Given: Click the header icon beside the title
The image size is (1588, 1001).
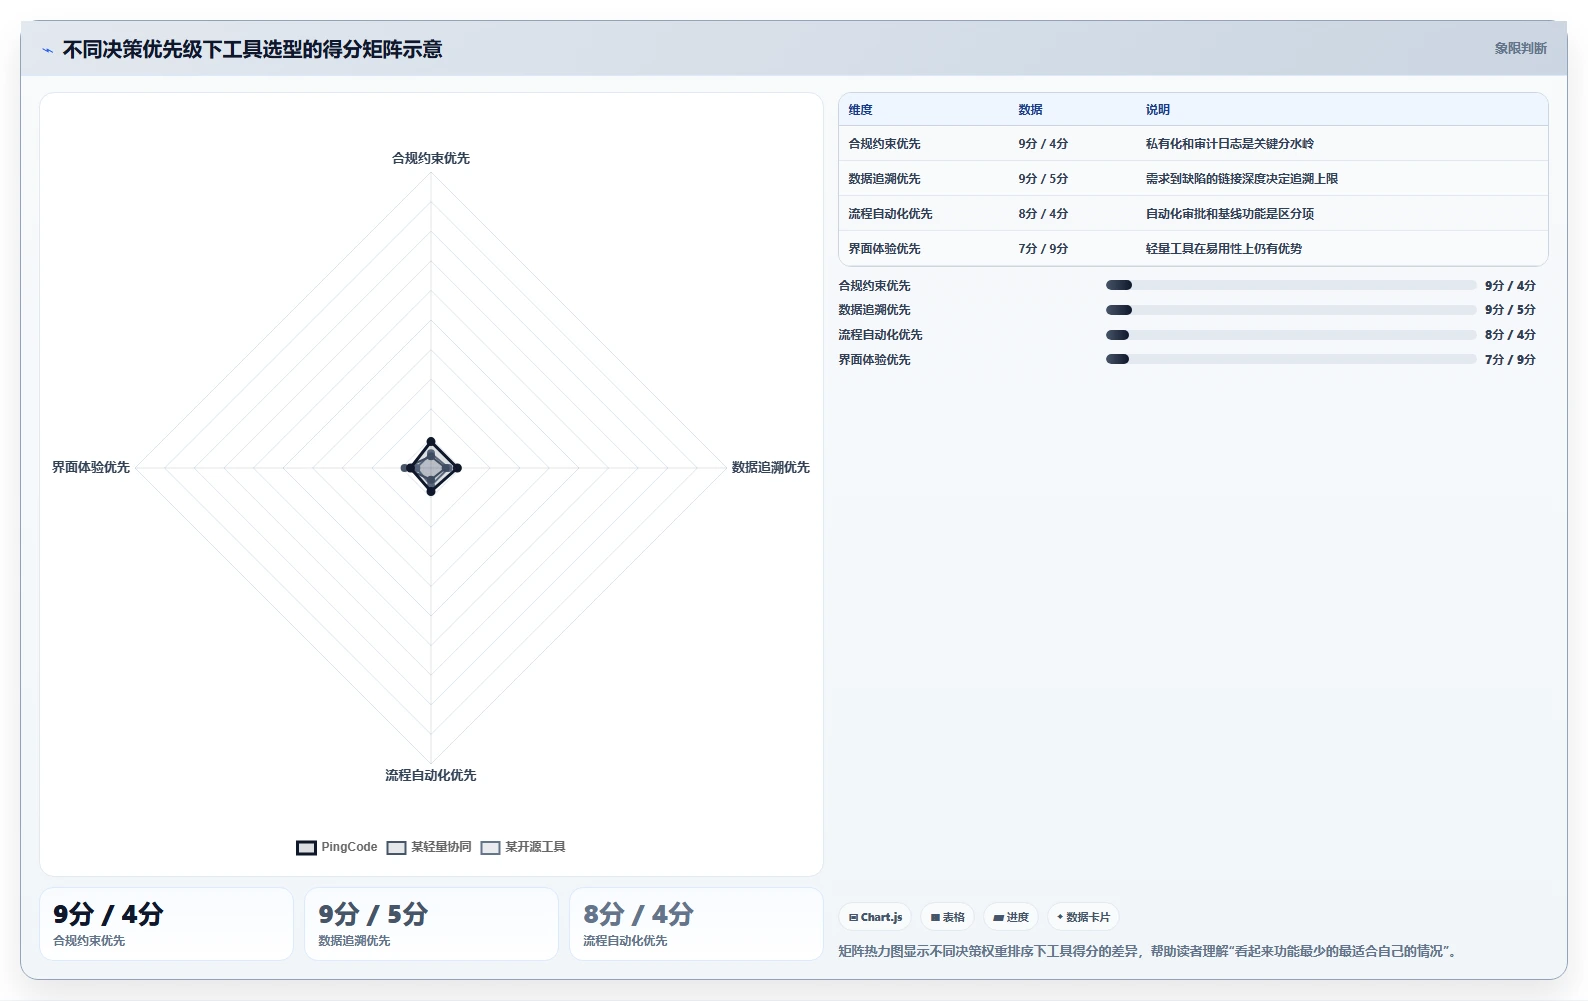Looking at the screenshot, I should tap(47, 50).
